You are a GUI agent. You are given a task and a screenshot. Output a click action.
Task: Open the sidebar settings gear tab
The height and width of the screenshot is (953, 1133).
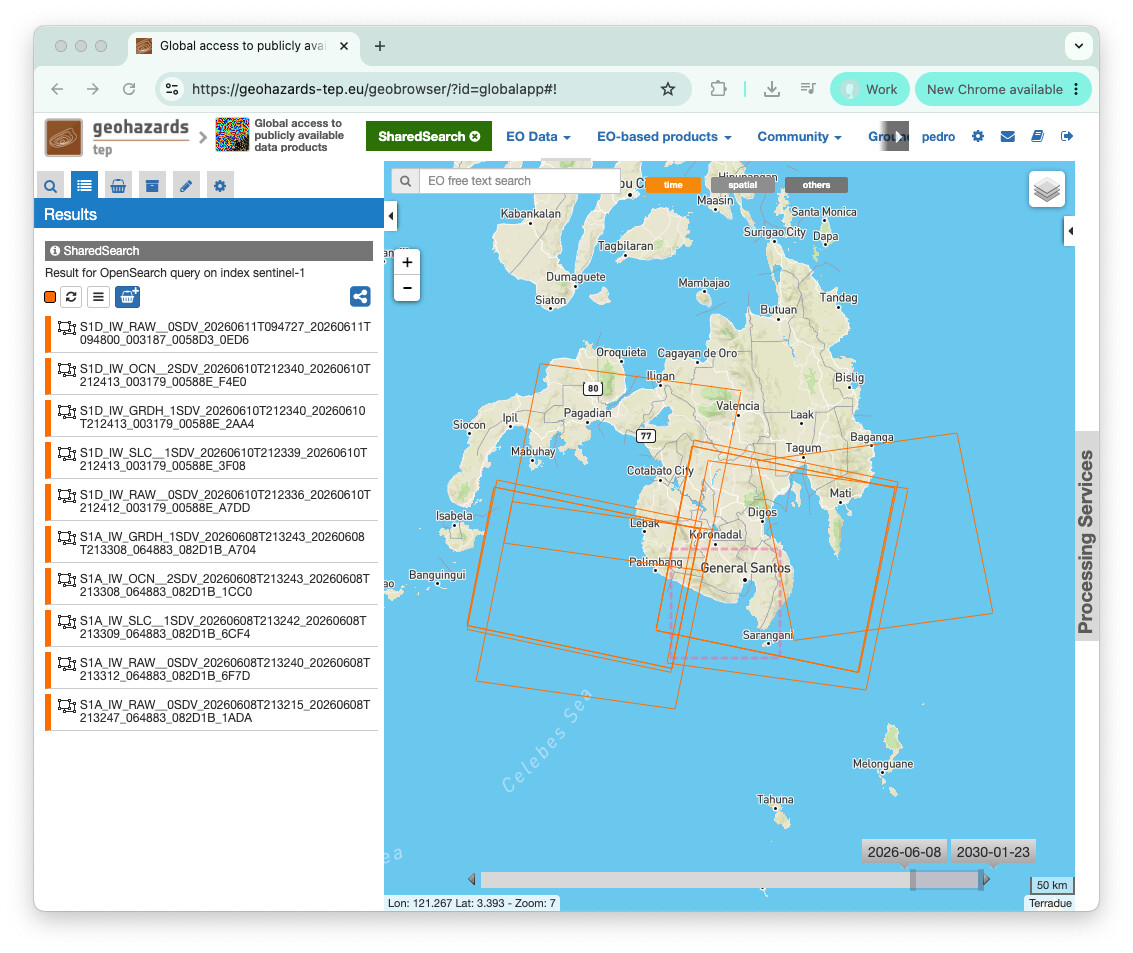(x=220, y=186)
